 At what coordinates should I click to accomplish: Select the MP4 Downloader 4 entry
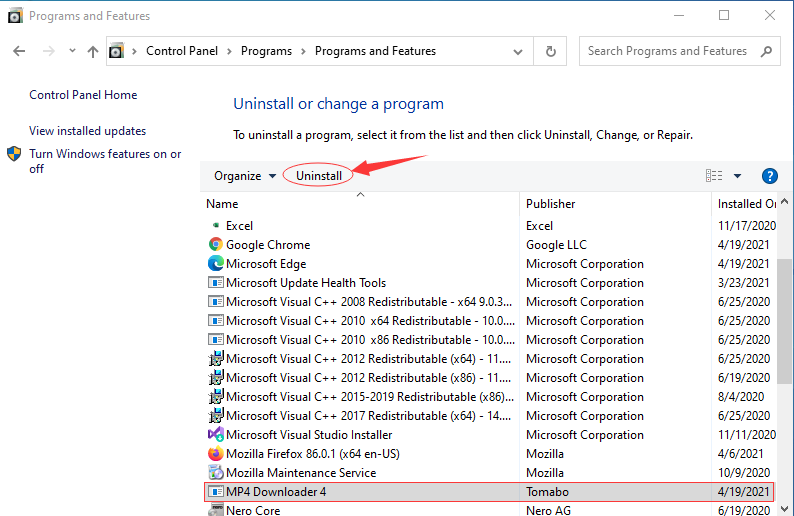pyautogui.click(x=489, y=492)
